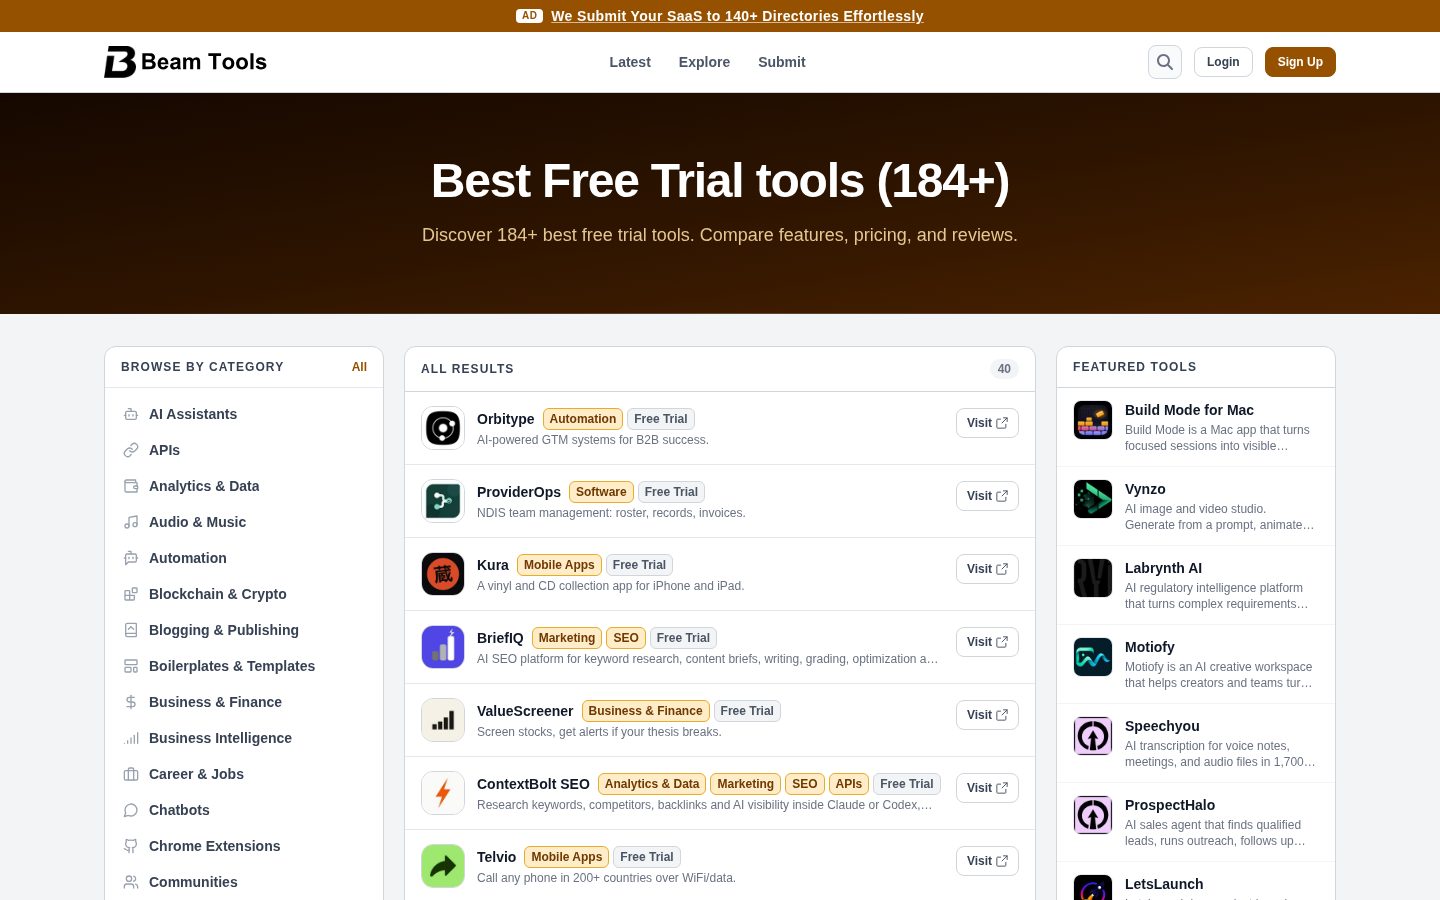The image size is (1440, 900).
Task: Click the Beam Tools logo icon
Action: click(120, 62)
